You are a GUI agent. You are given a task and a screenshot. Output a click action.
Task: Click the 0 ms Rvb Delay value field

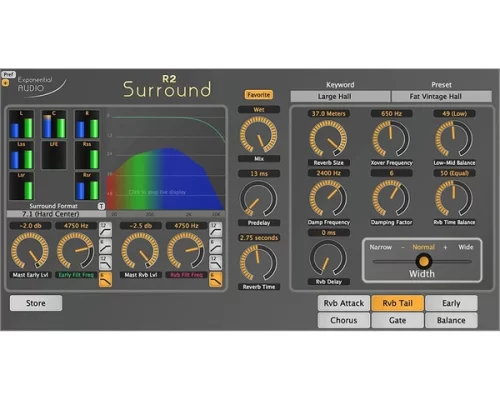tap(329, 233)
